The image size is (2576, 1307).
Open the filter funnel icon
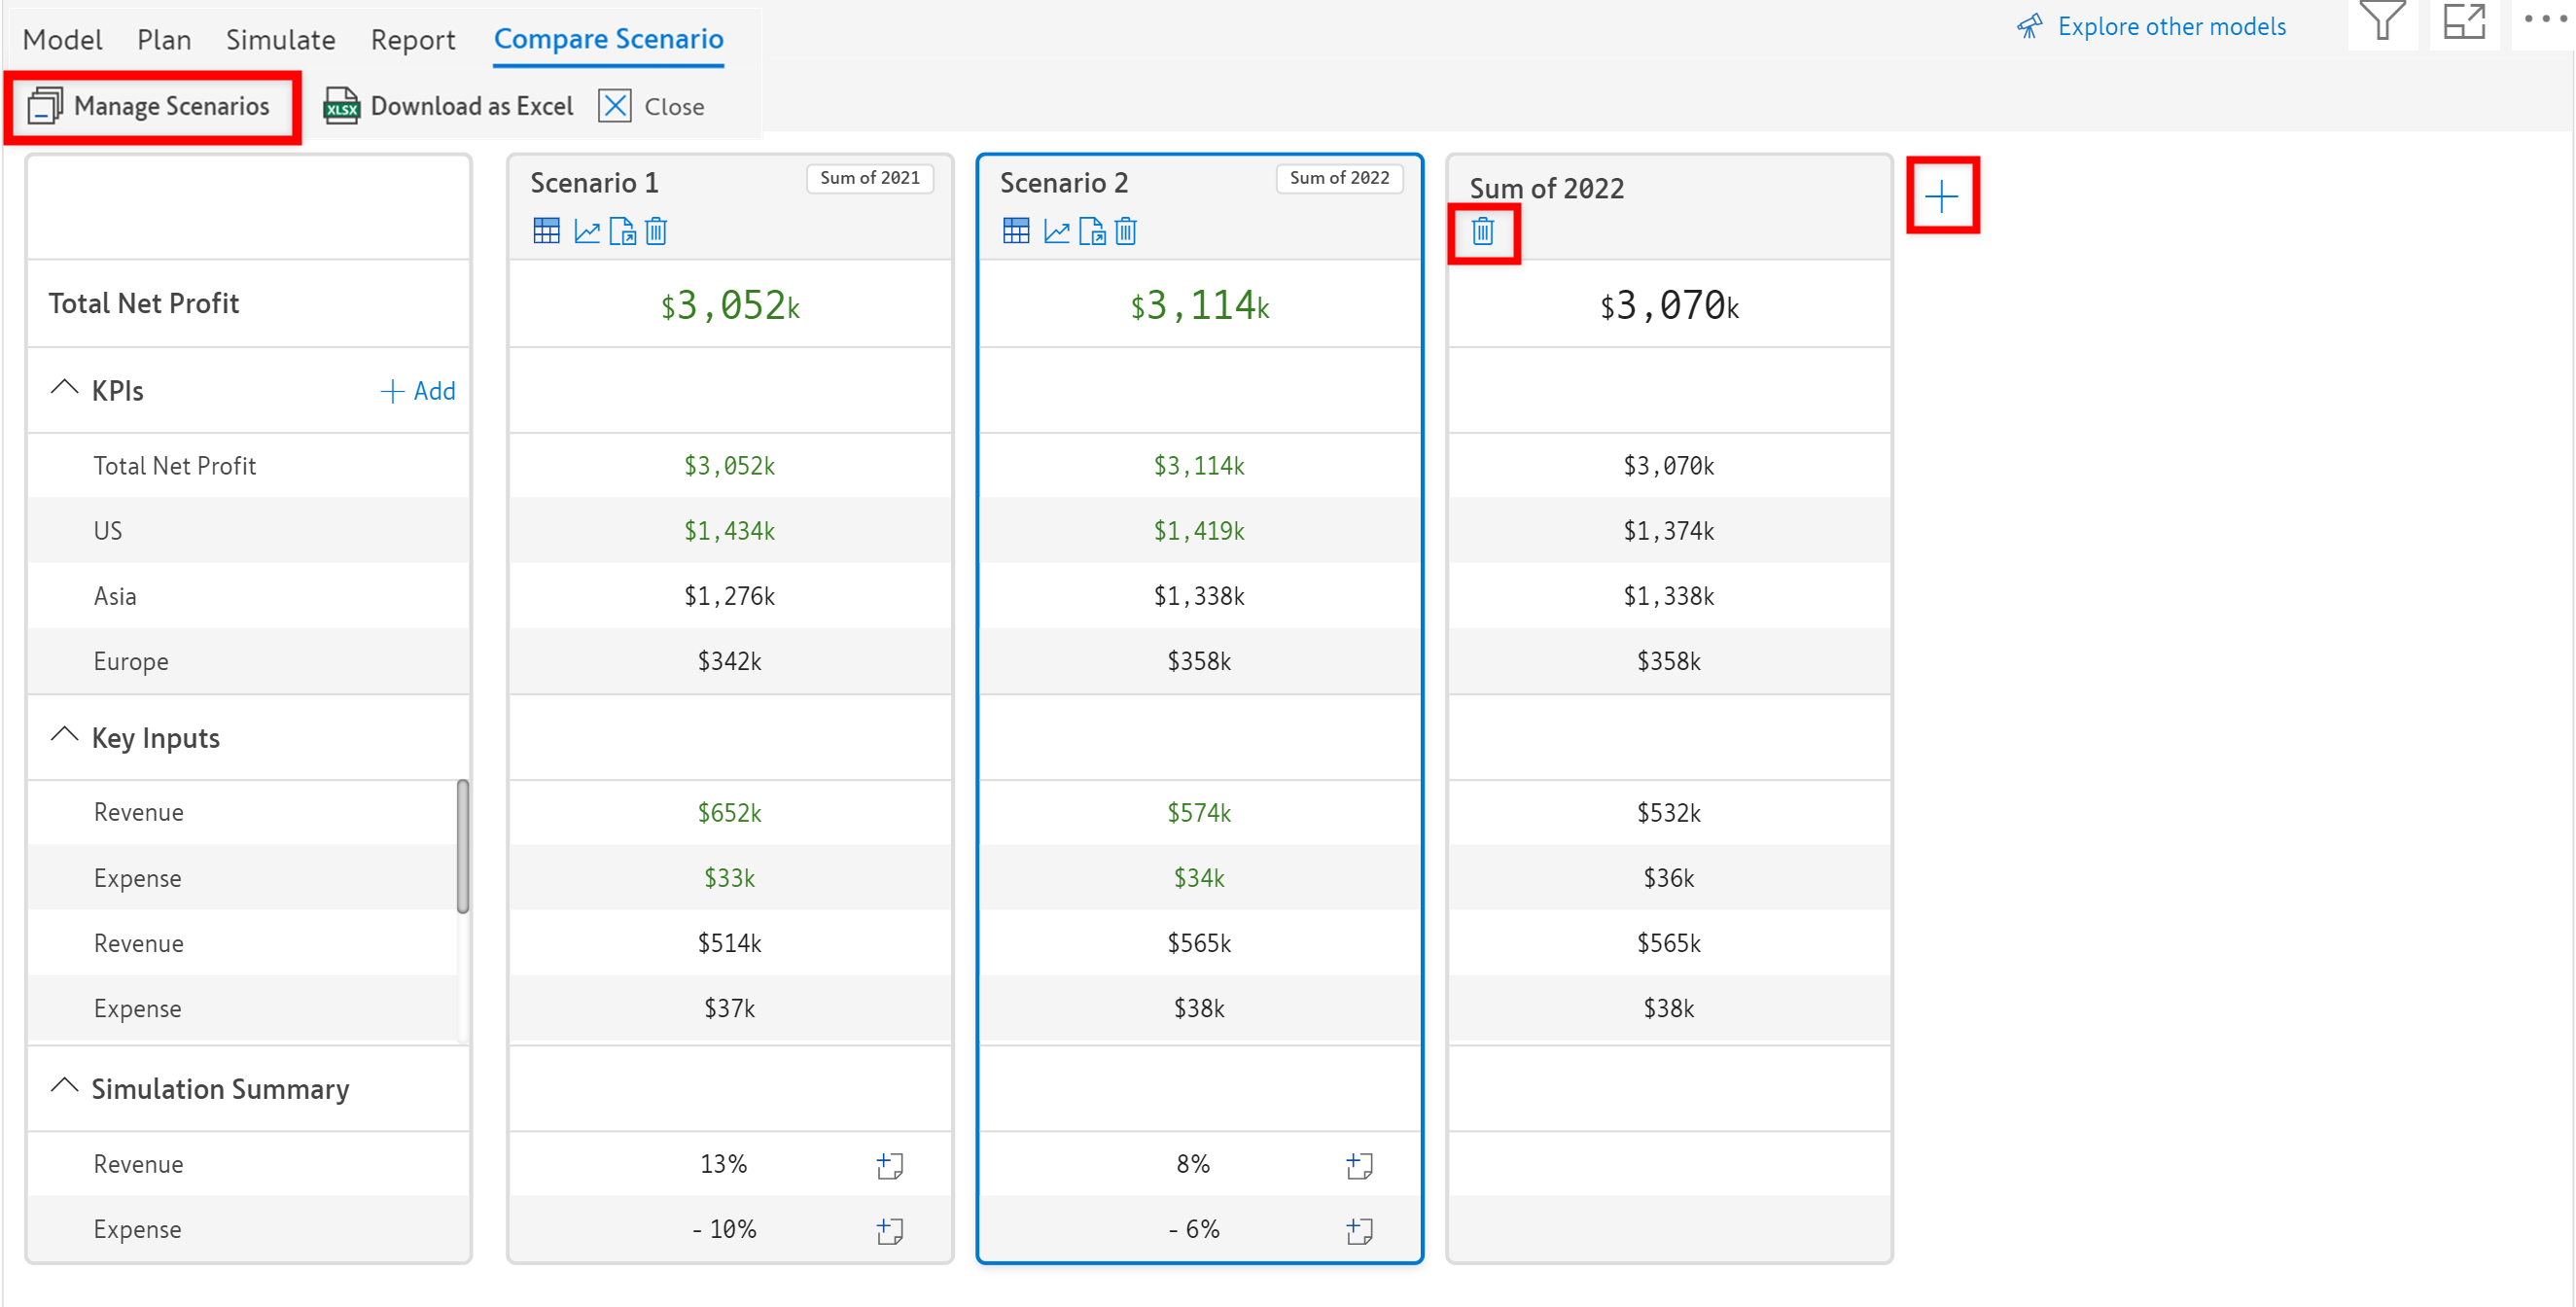click(2382, 20)
